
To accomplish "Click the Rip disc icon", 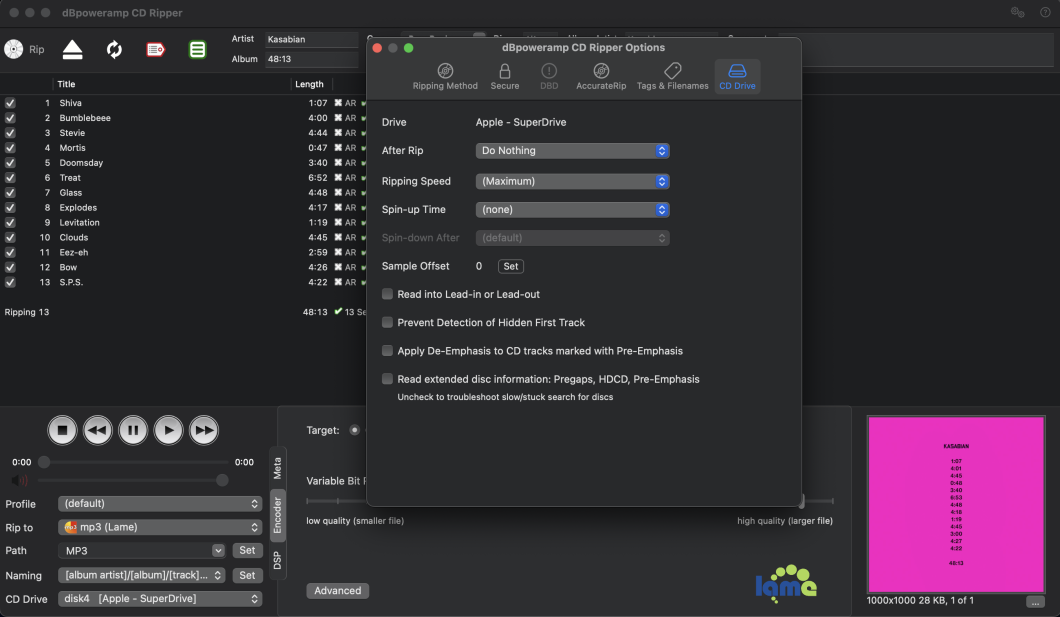I will 14,49.
